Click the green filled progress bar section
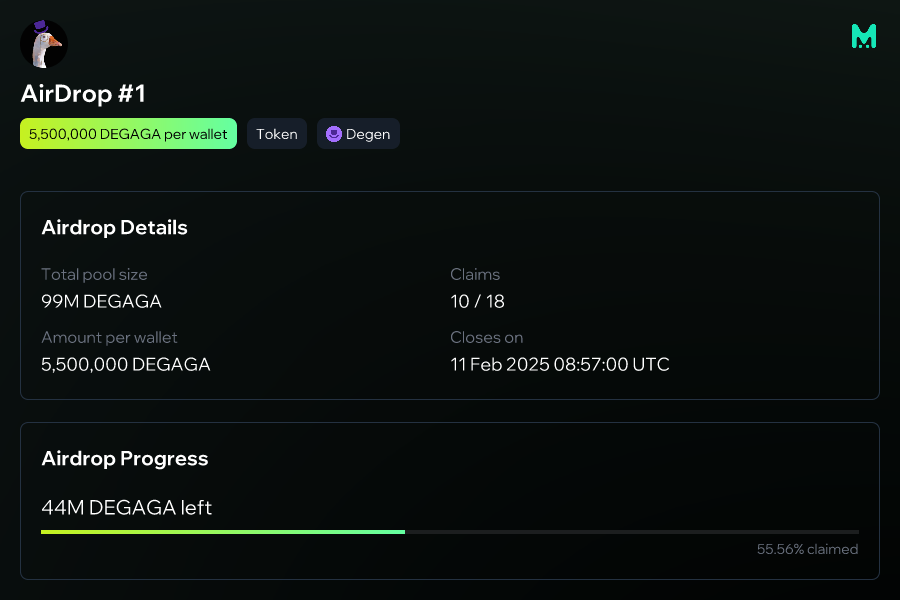The image size is (900, 600). click(x=223, y=532)
